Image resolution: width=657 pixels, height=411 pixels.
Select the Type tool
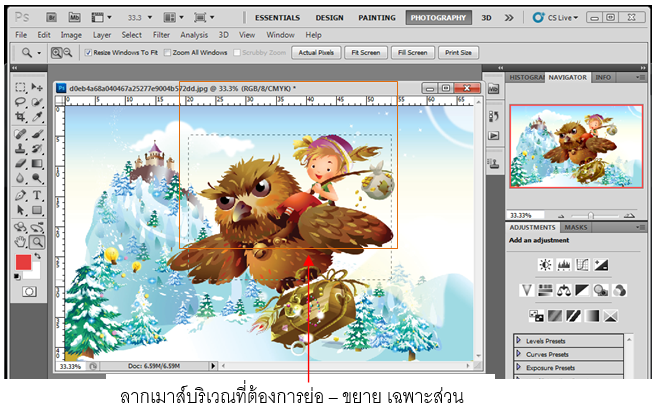tap(38, 195)
